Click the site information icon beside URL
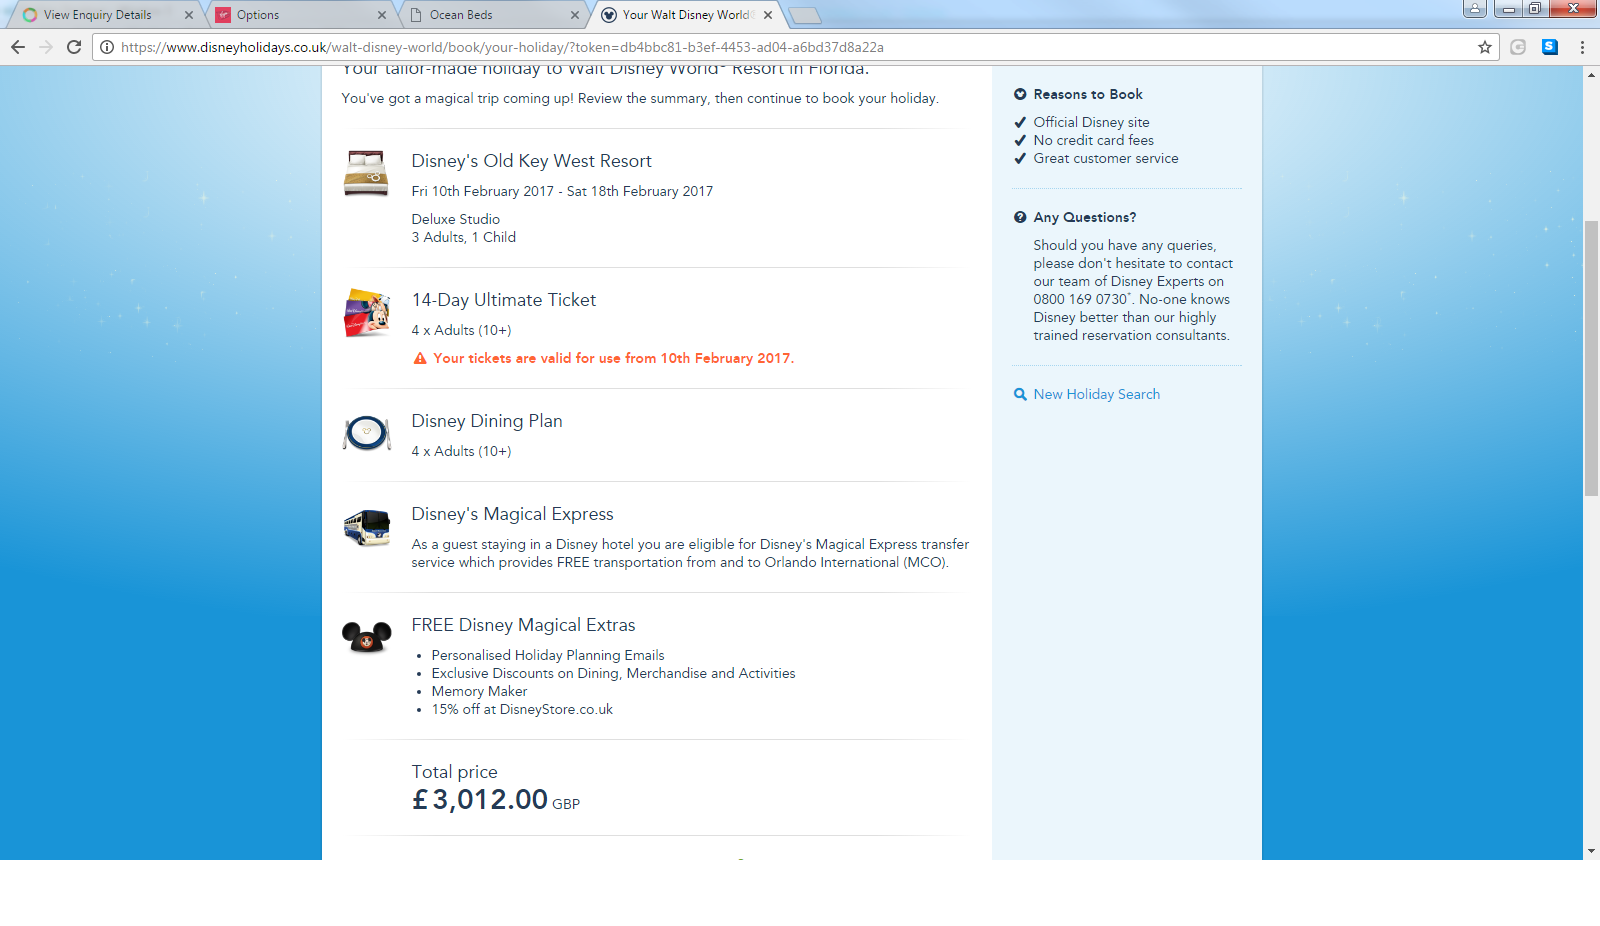1600x926 pixels. pyautogui.click(x=107, y=47)
